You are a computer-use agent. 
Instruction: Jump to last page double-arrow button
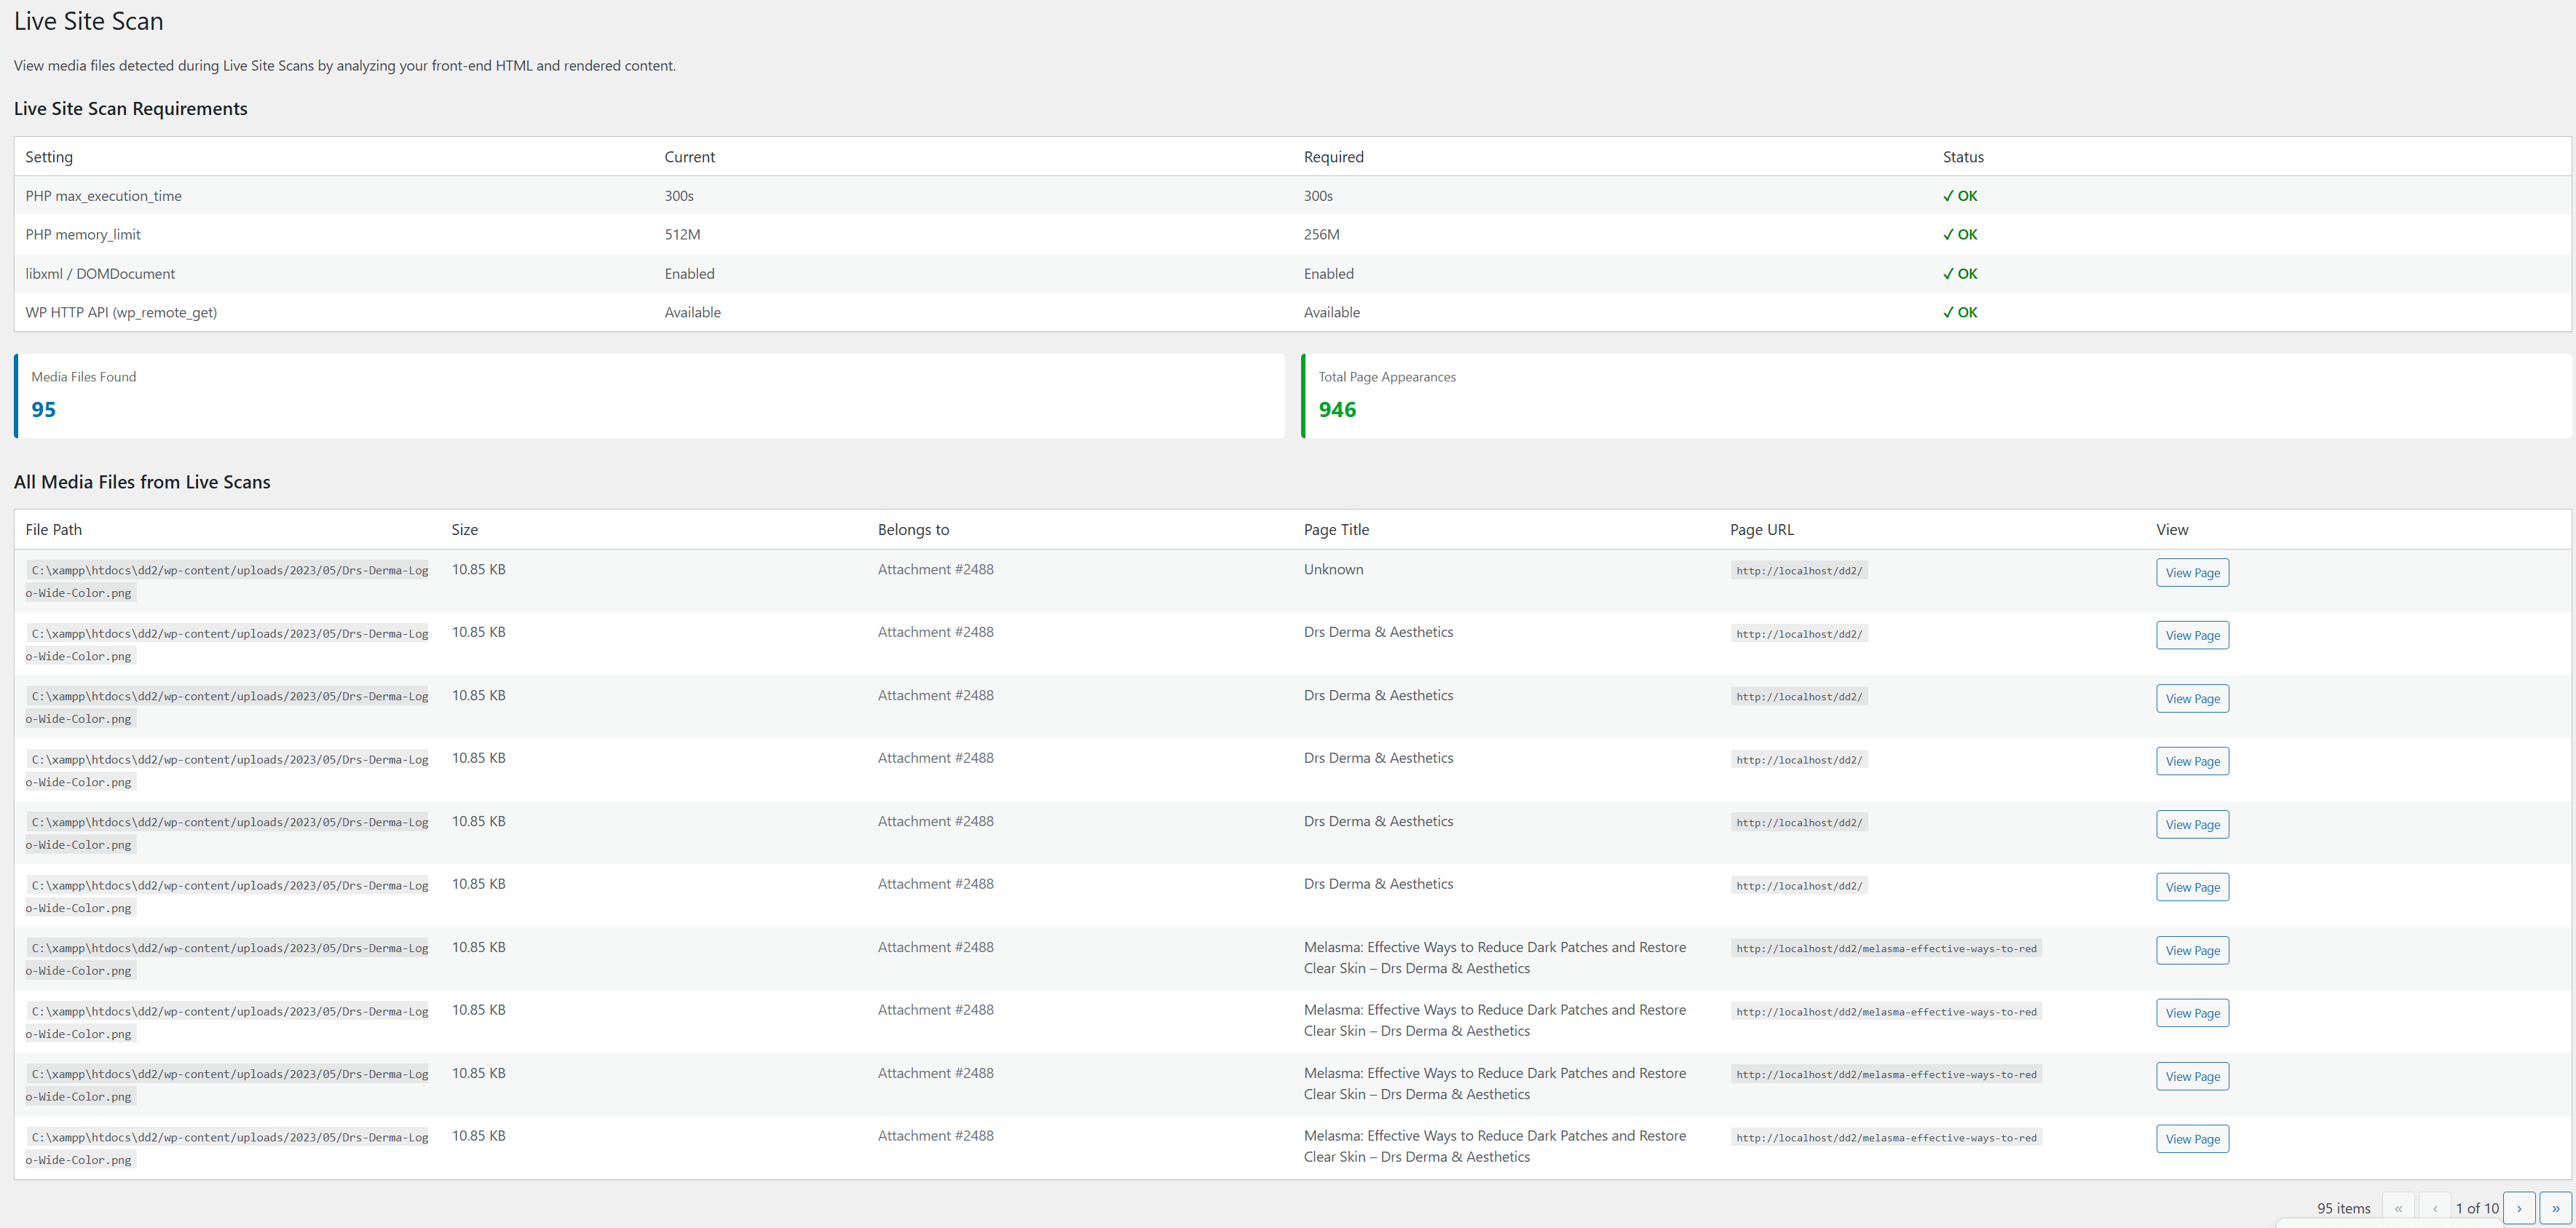[2555, 1207]
